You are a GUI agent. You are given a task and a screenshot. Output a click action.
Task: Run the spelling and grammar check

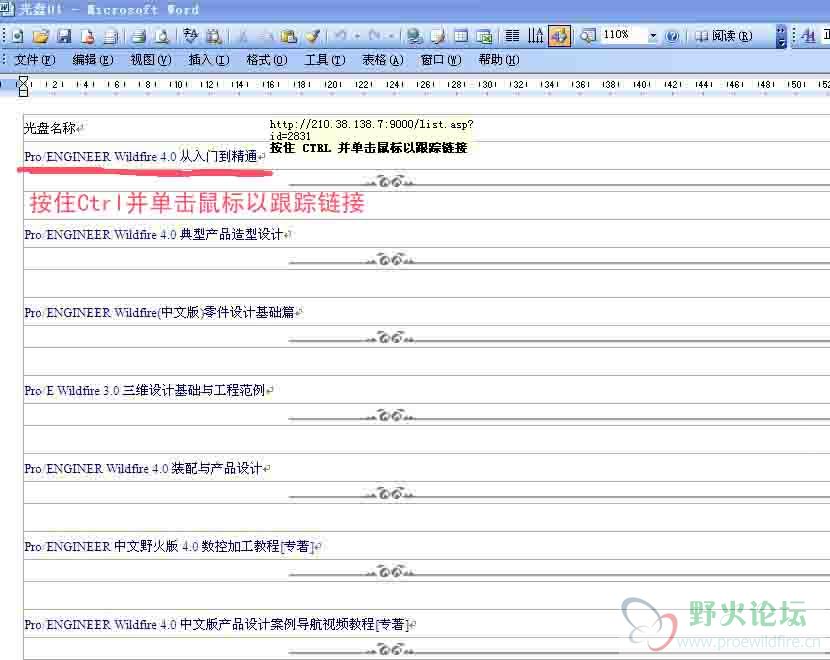pos(191,36)
